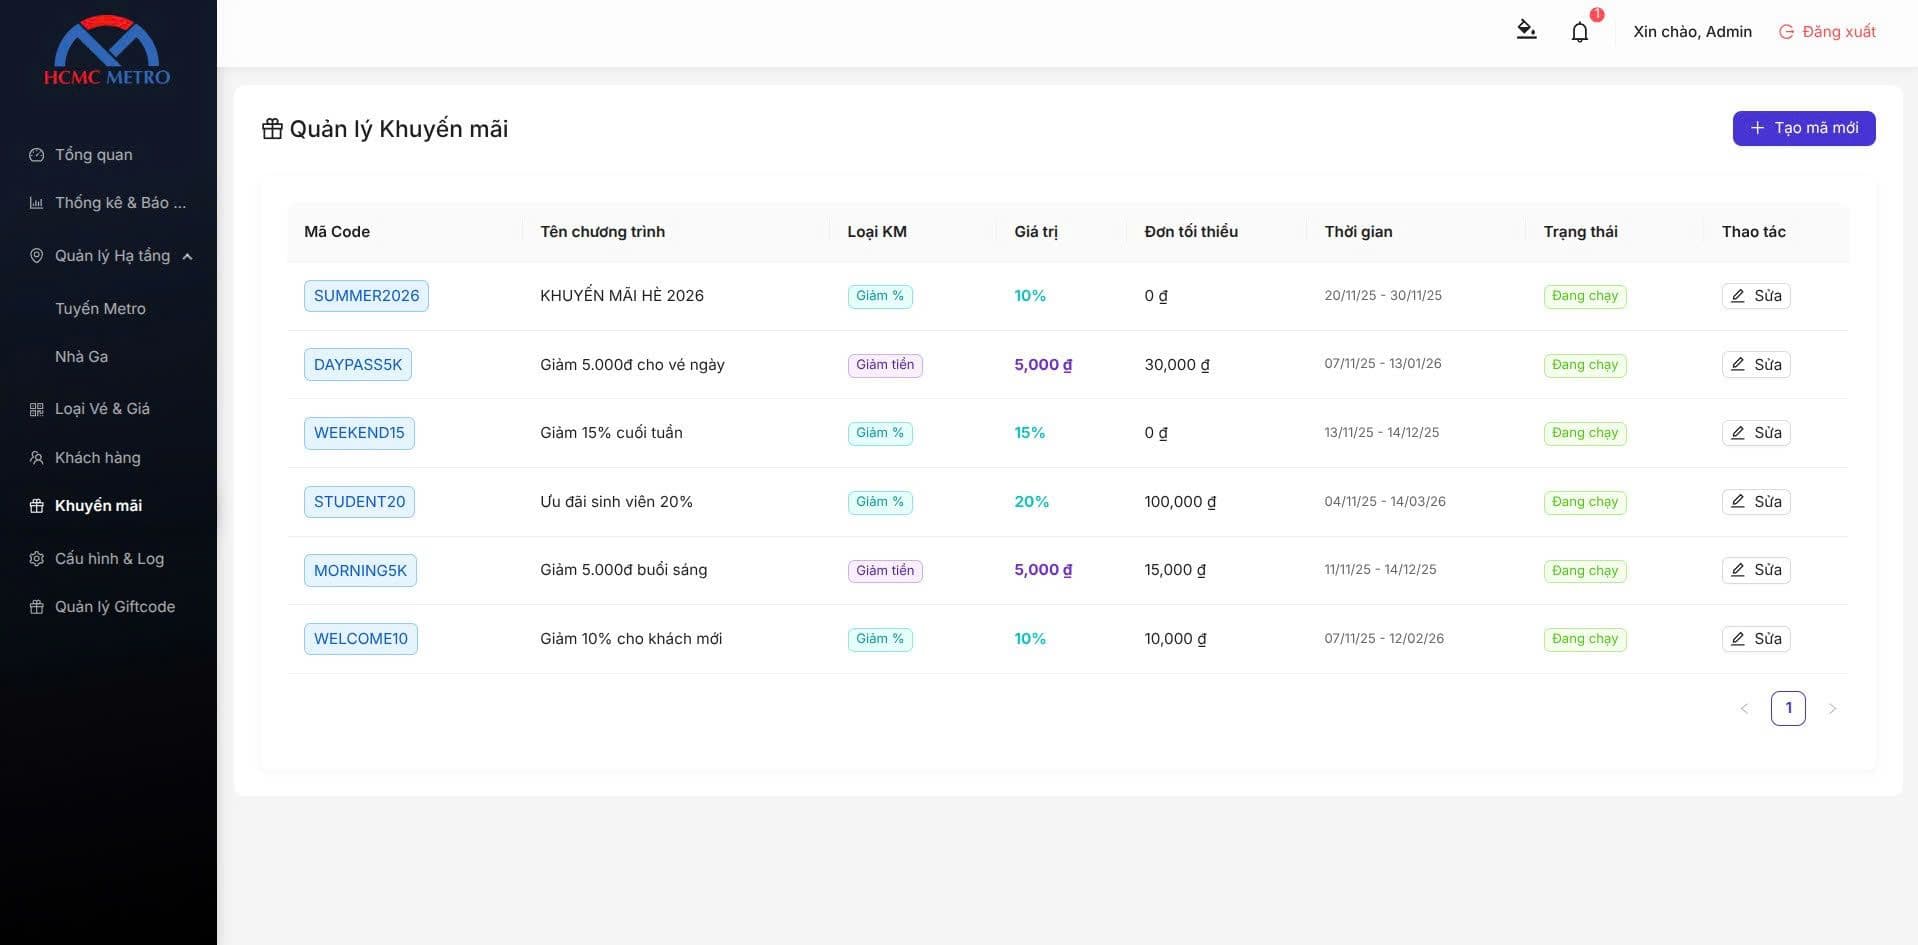Image resolution: width=1918 pixels, height=945 pixels.
Task: Click the HCMC Metro logo
Action: pyautogui.click(x=107, y=50)
